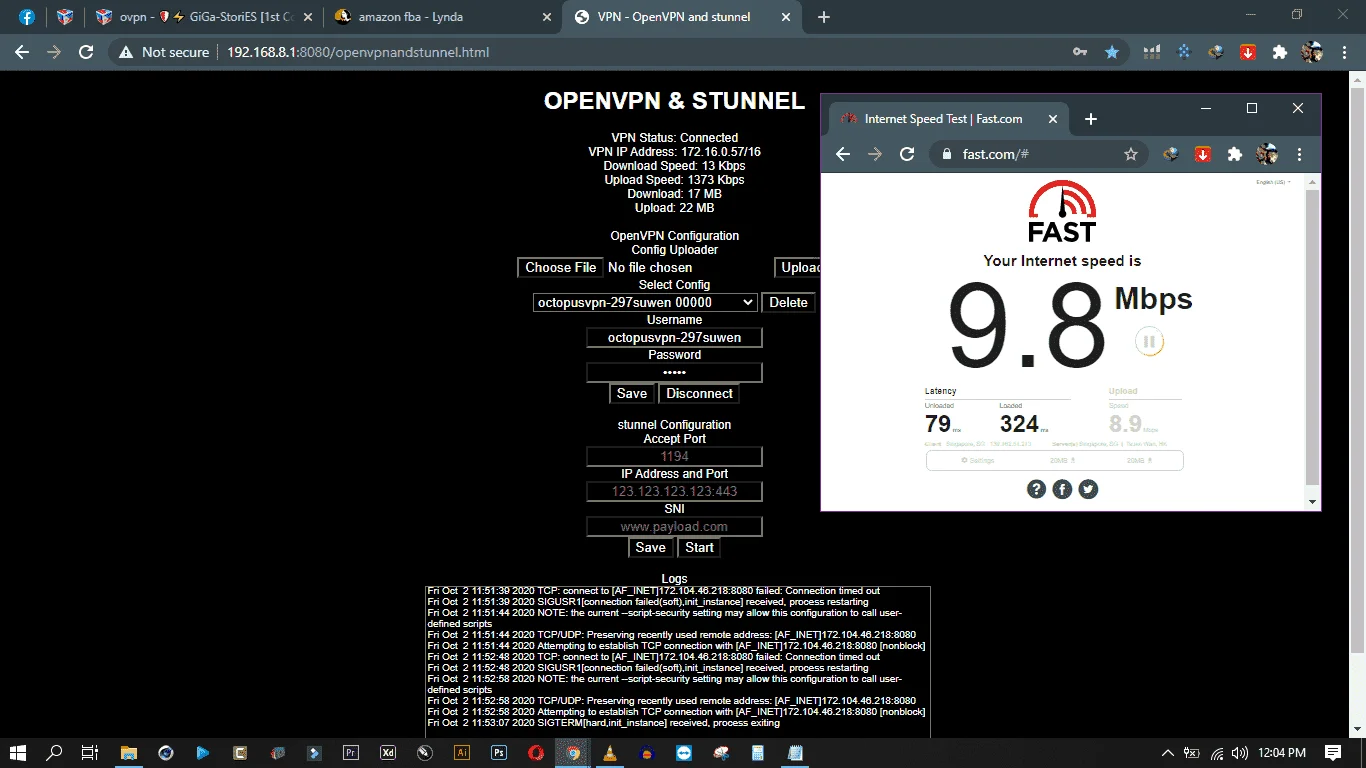Reload the Fast.com window page
The height and width of the screenshot is (768, 1366).
[x=907, y=154]
